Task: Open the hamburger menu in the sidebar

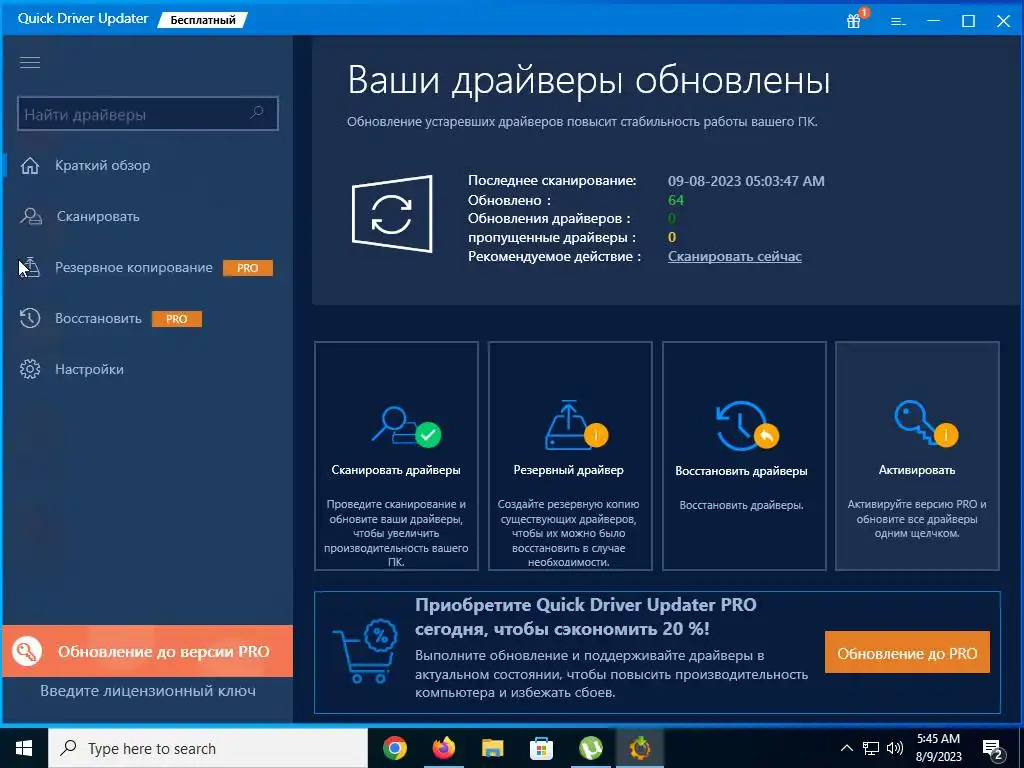Action: tap(30, 62)
